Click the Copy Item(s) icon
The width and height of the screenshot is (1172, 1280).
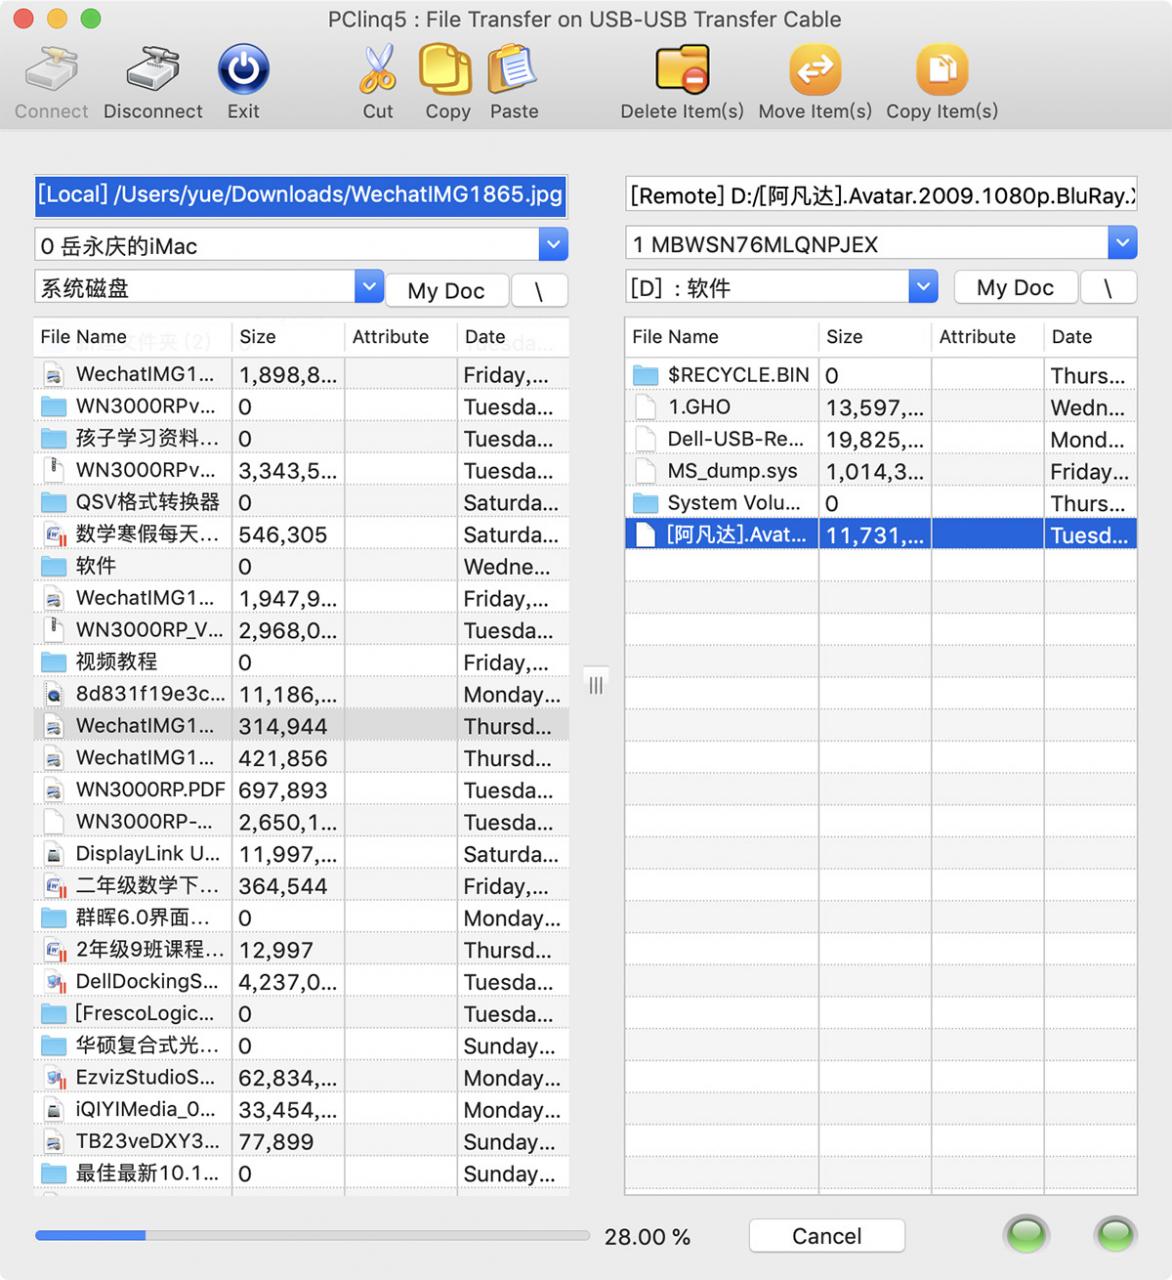pyautogui.click(x=942, y=69)
